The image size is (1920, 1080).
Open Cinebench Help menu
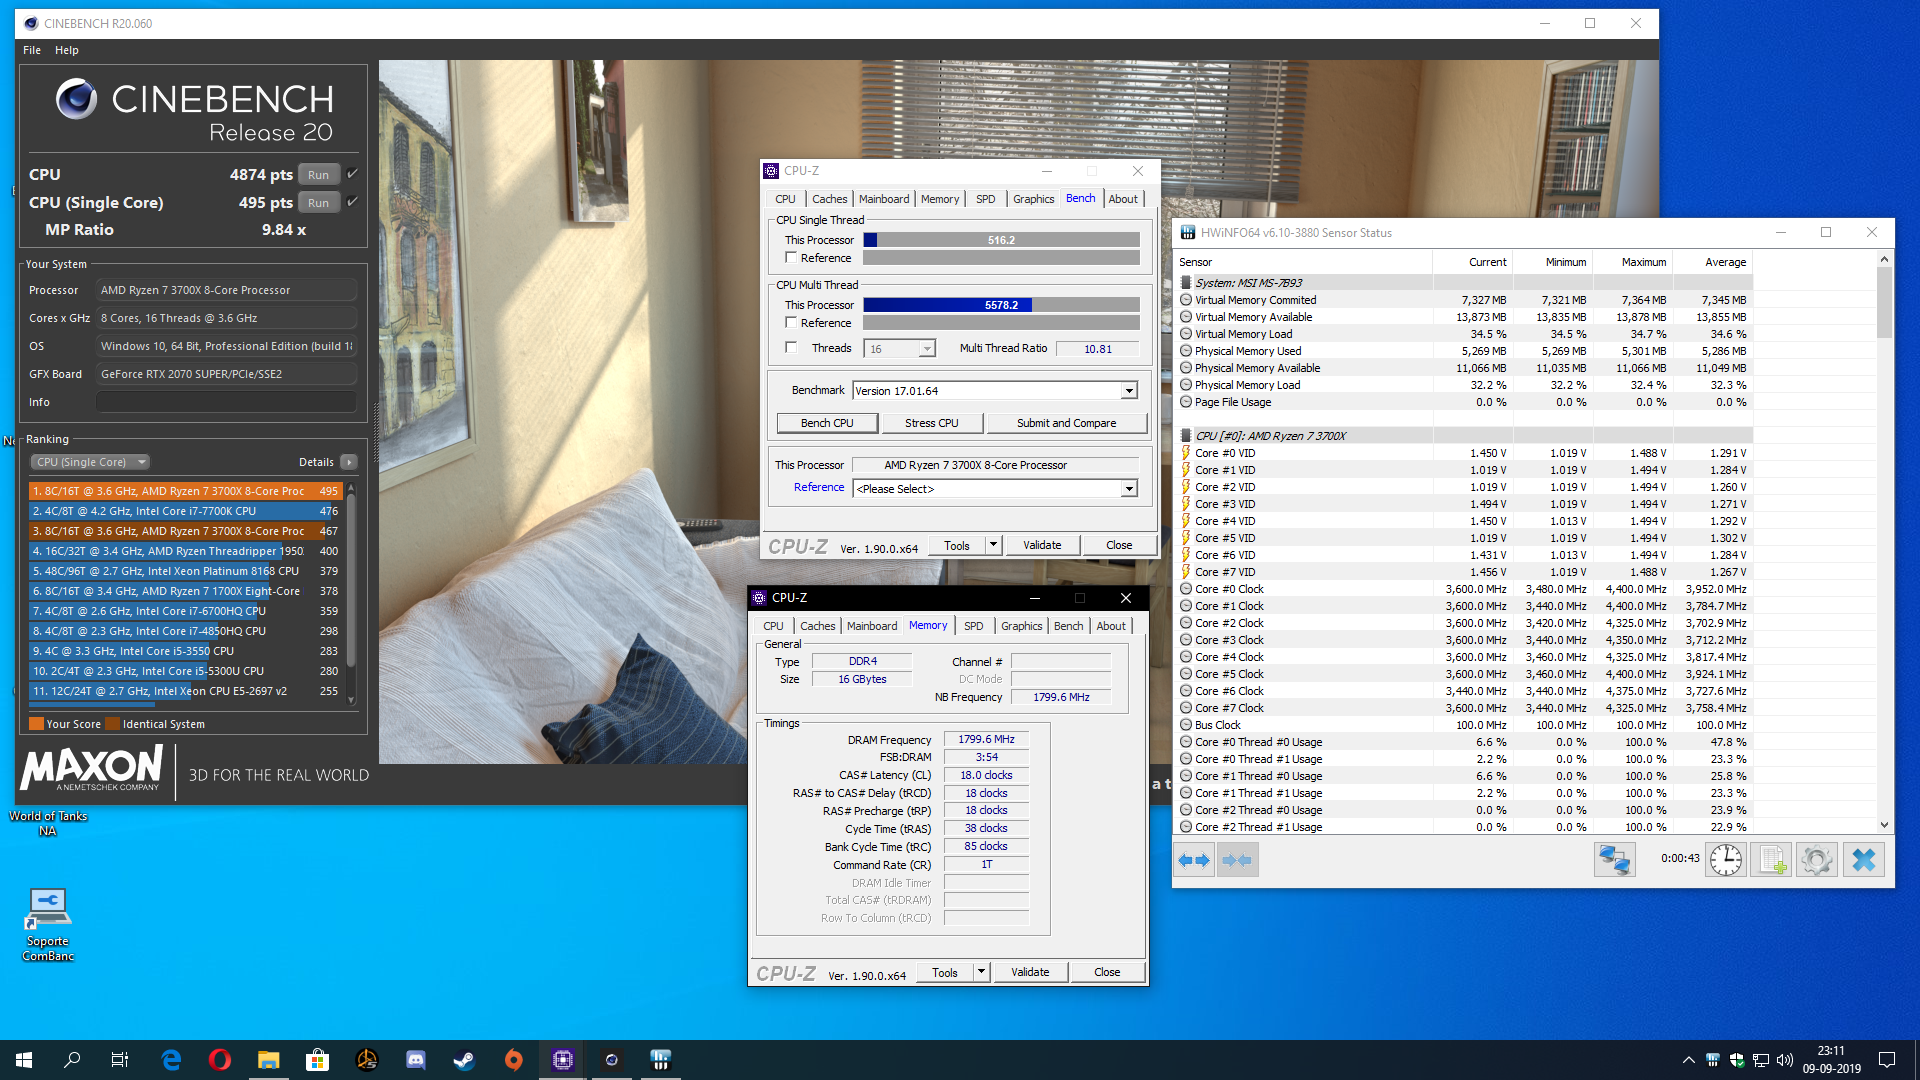[67, 50]
